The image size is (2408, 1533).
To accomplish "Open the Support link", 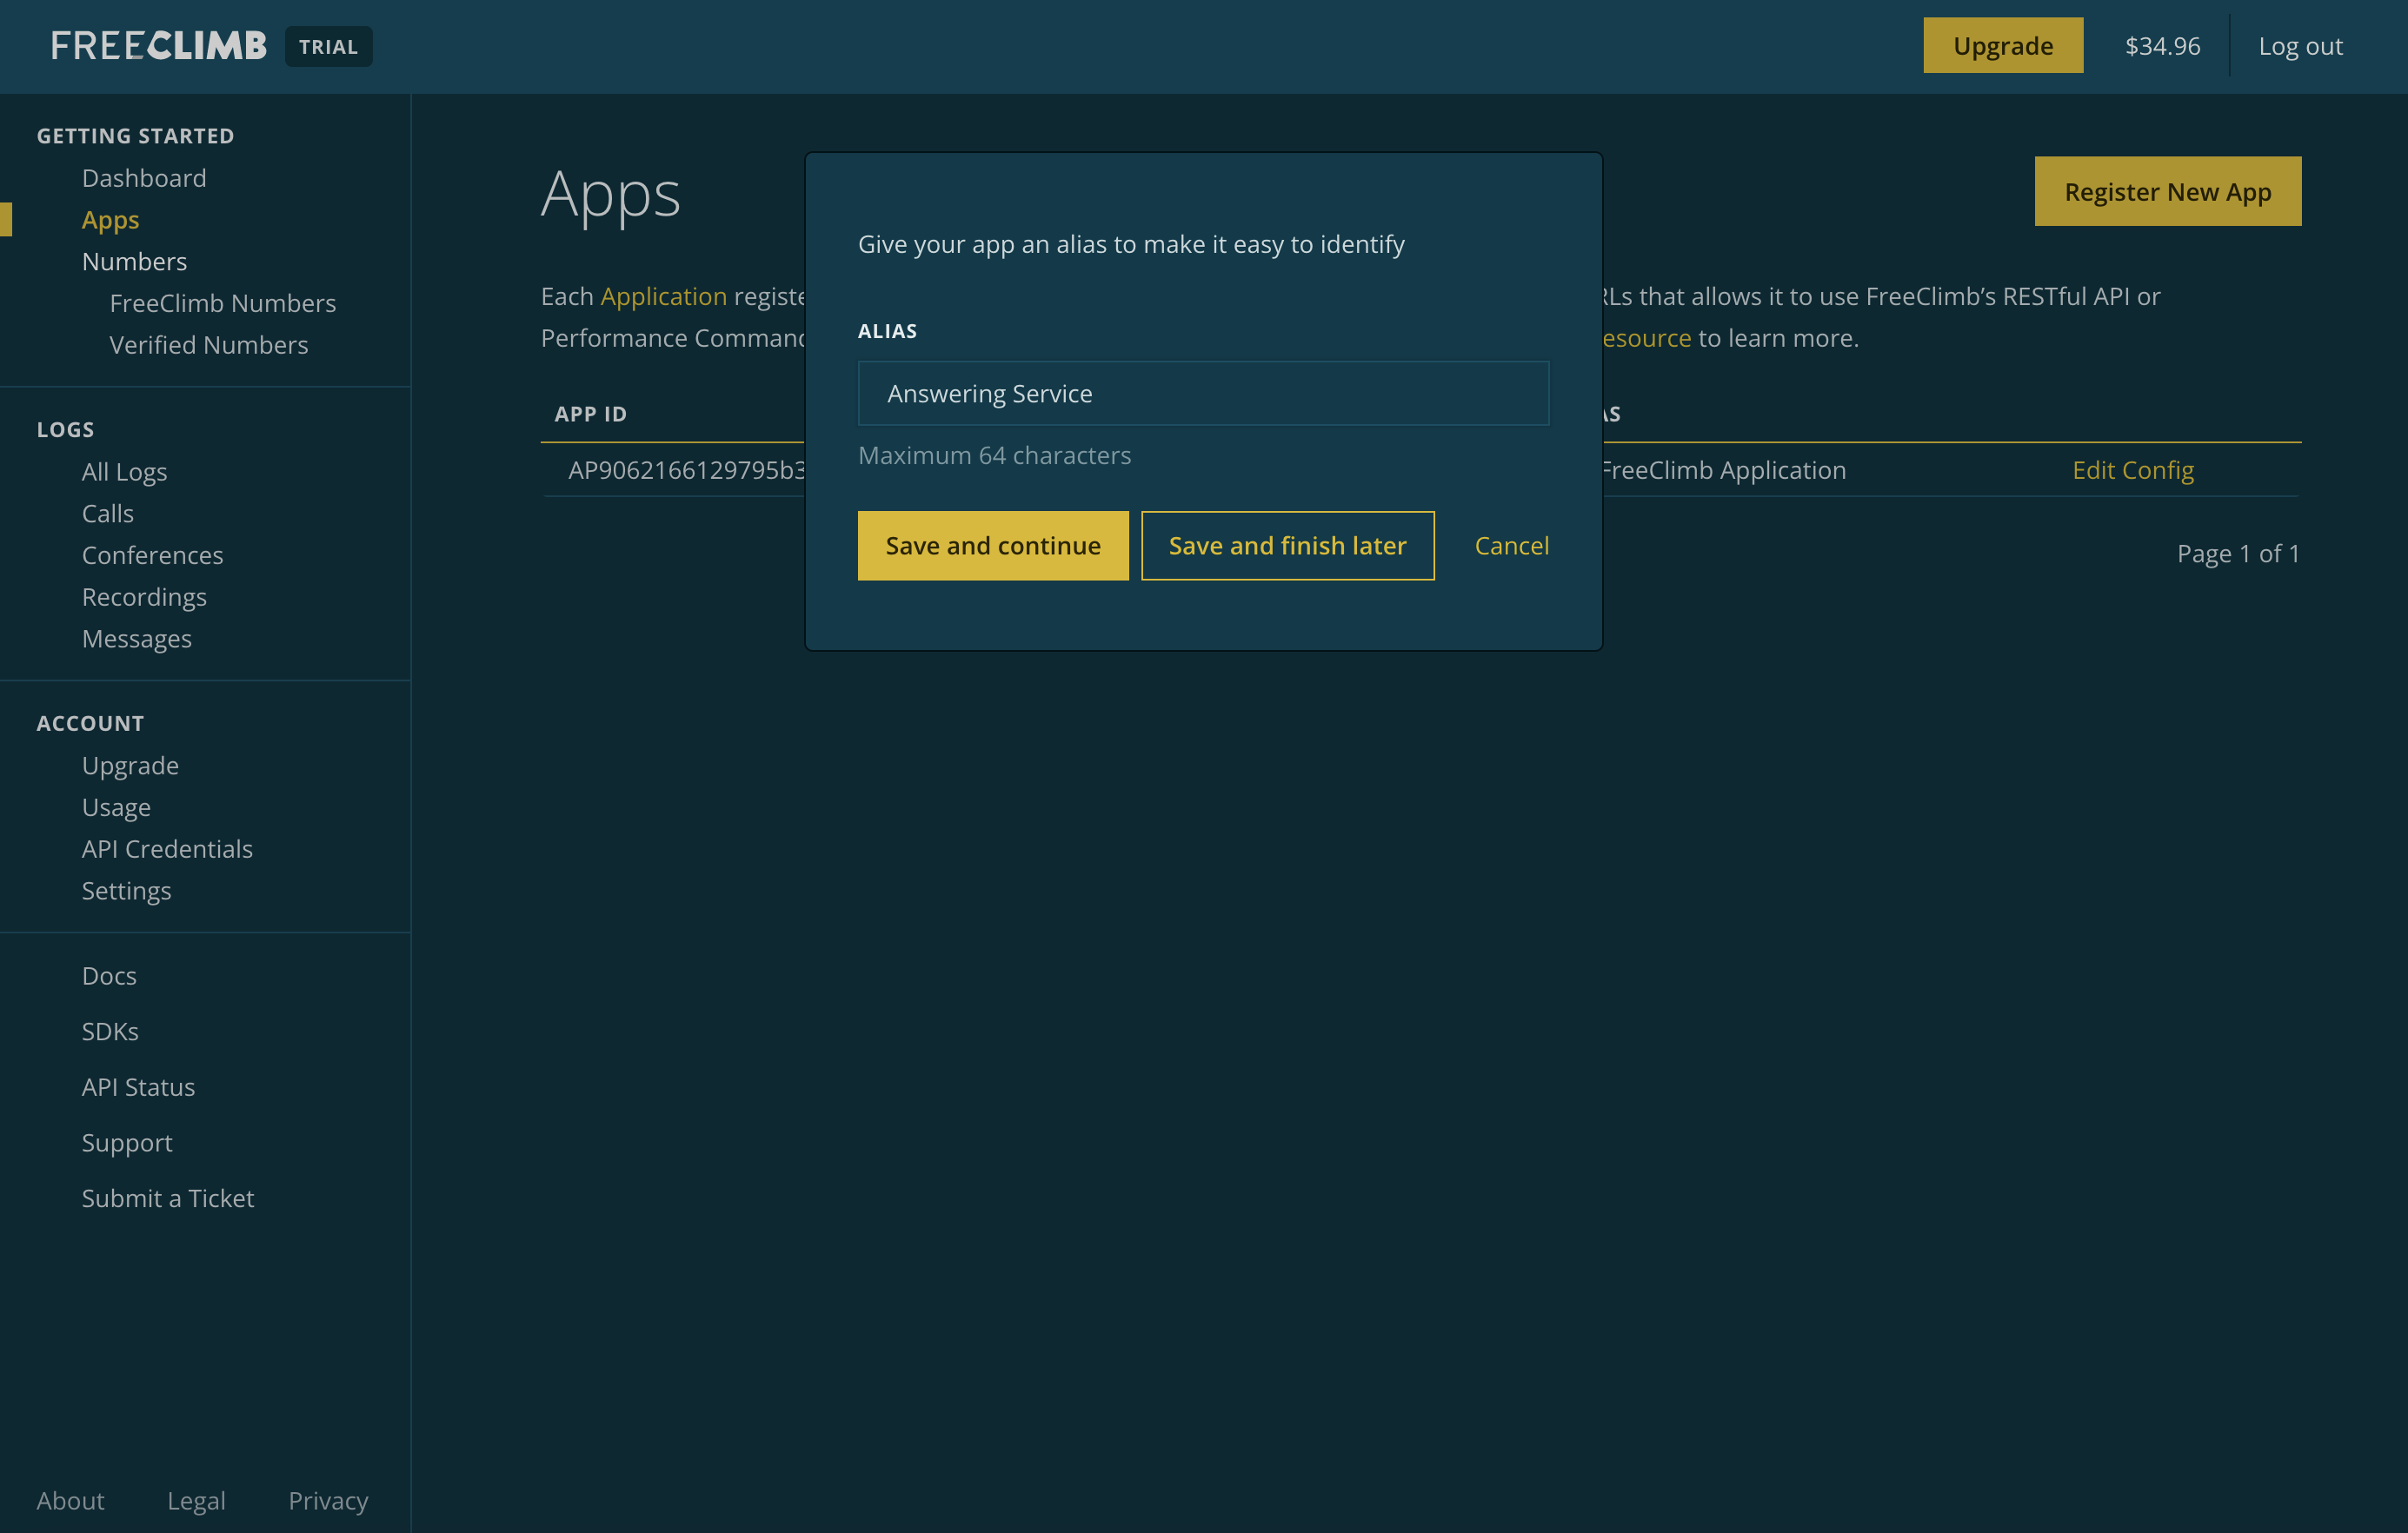I will tap(127, 1143).
